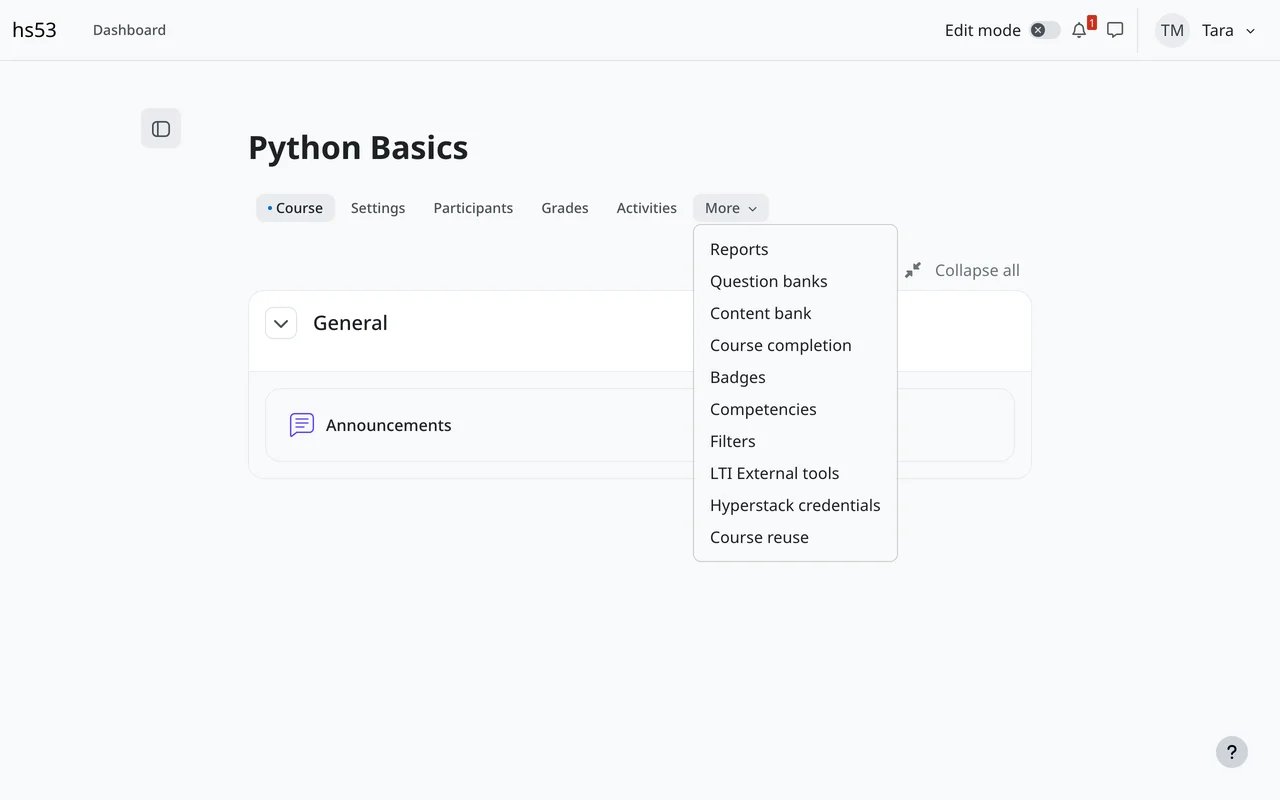Select Course completion menu item
This screenshot has height=800, width=1280.
click(x=795, y=345)
